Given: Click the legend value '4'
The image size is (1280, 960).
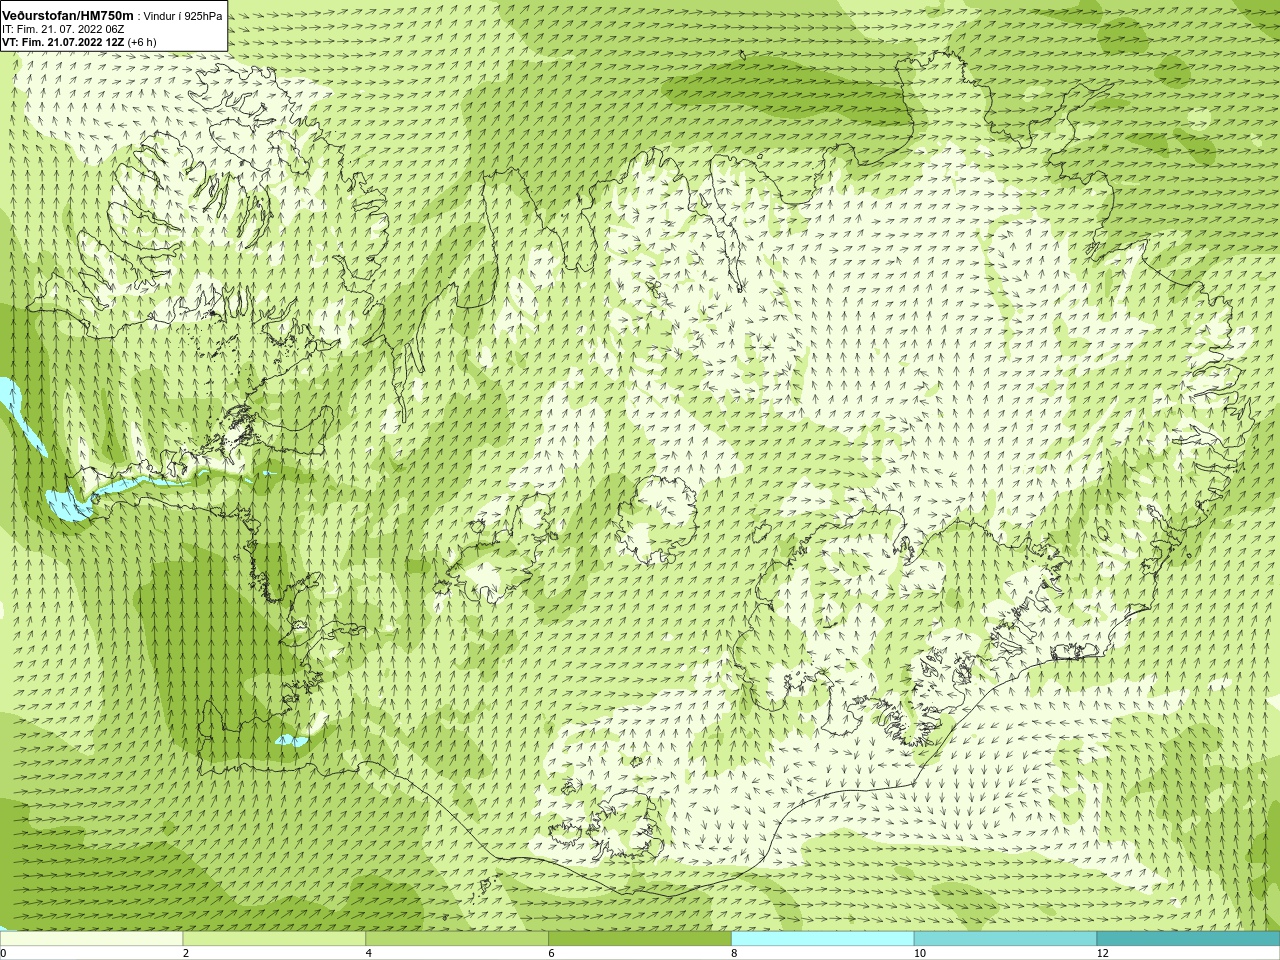Looking at the screenshot, I should tap(369, 953).
